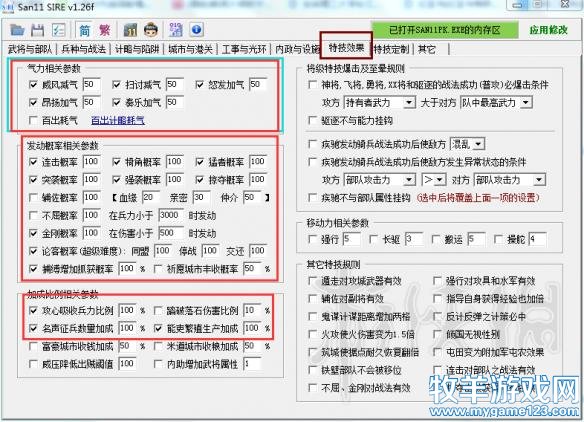Open the general character face icon
Viewport: 584px width, 422px height.
click(x=151, y=30)
